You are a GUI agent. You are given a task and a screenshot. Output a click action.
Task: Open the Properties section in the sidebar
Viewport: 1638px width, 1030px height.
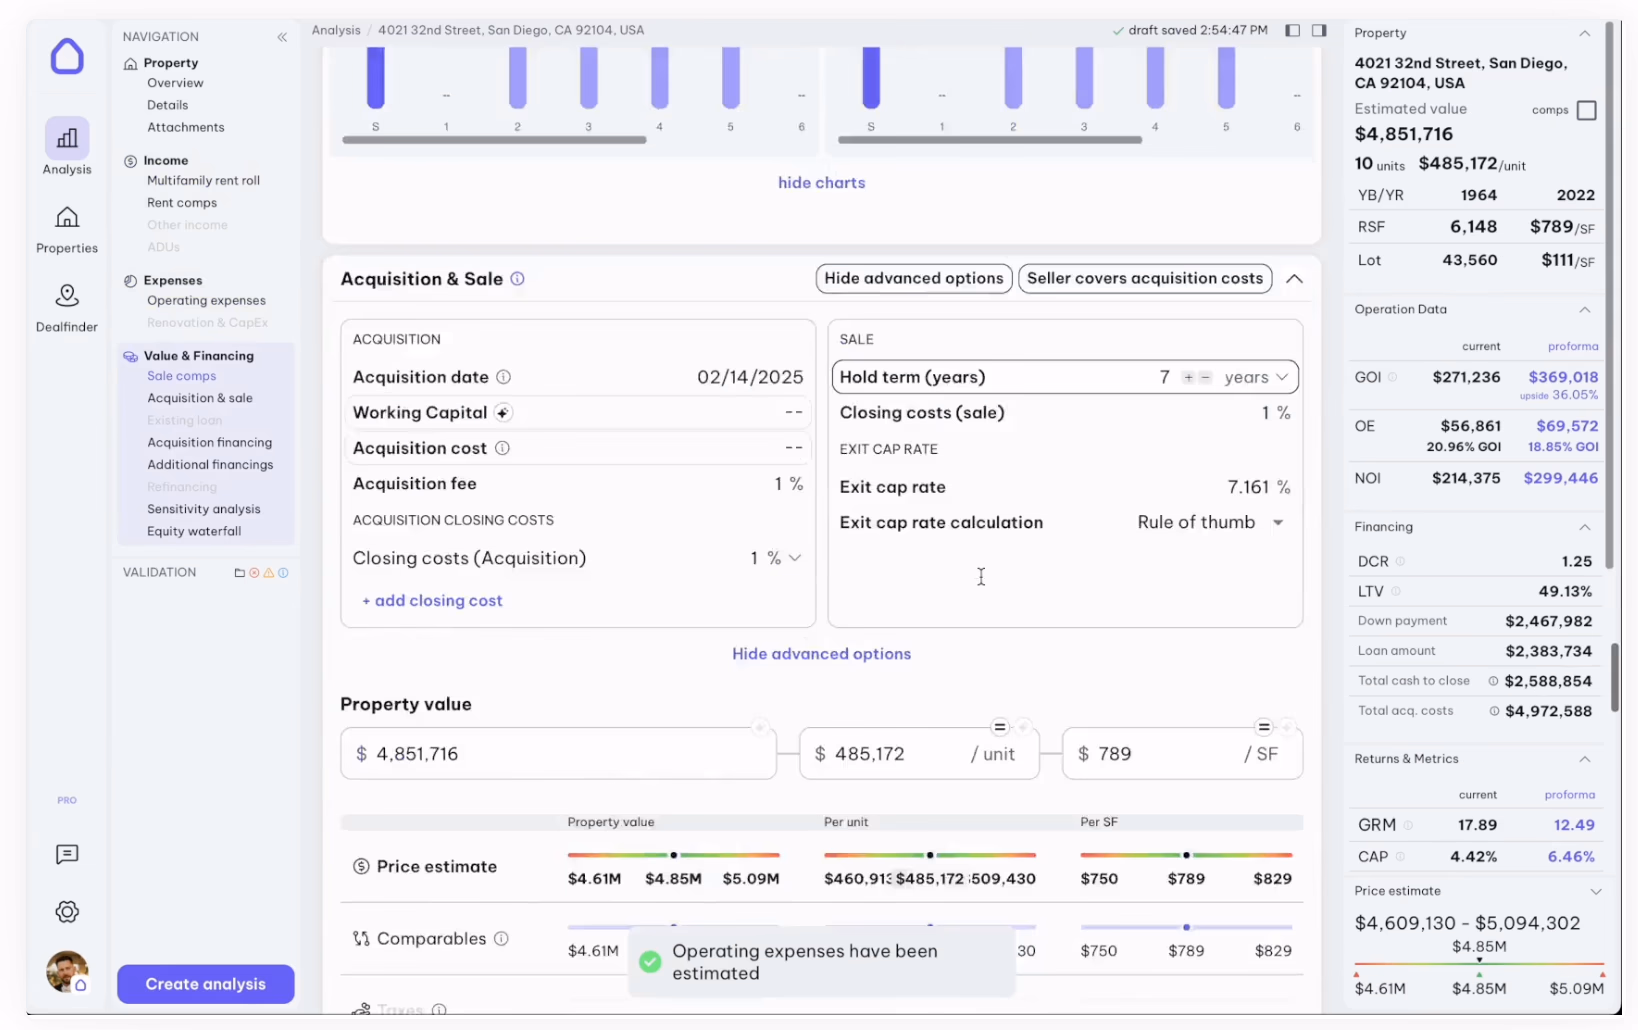pos(67,229)
